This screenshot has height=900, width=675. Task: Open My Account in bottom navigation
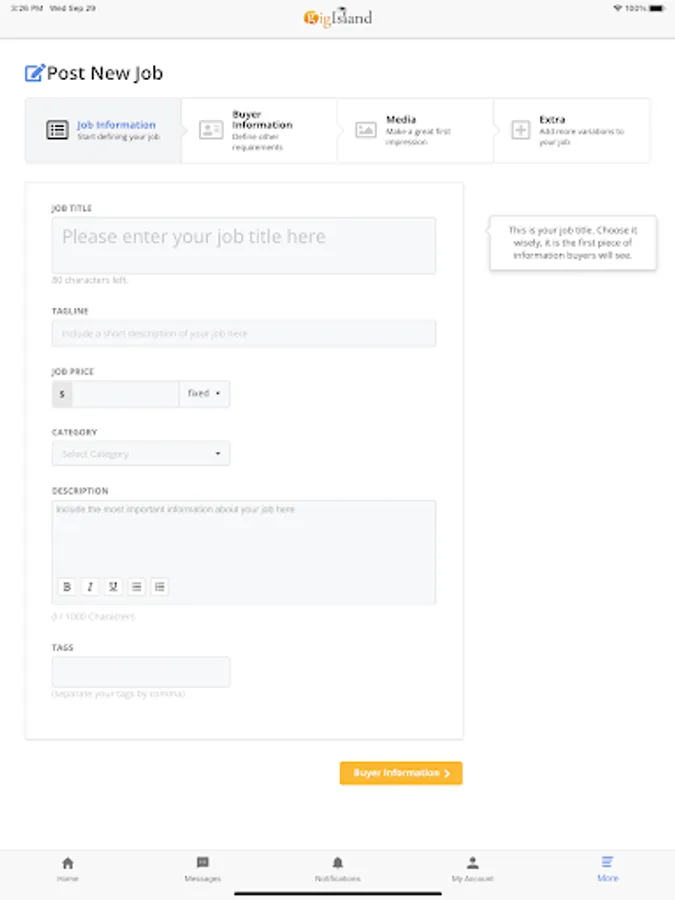click(472, 867)
